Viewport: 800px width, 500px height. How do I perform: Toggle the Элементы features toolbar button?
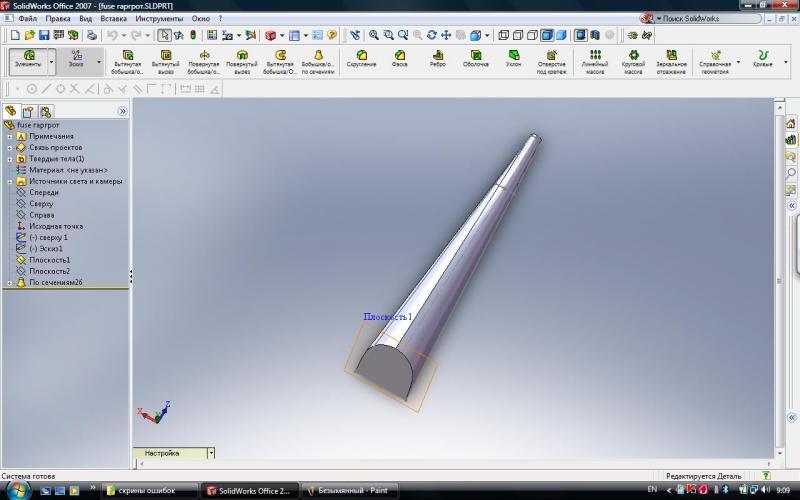[28, 59]
